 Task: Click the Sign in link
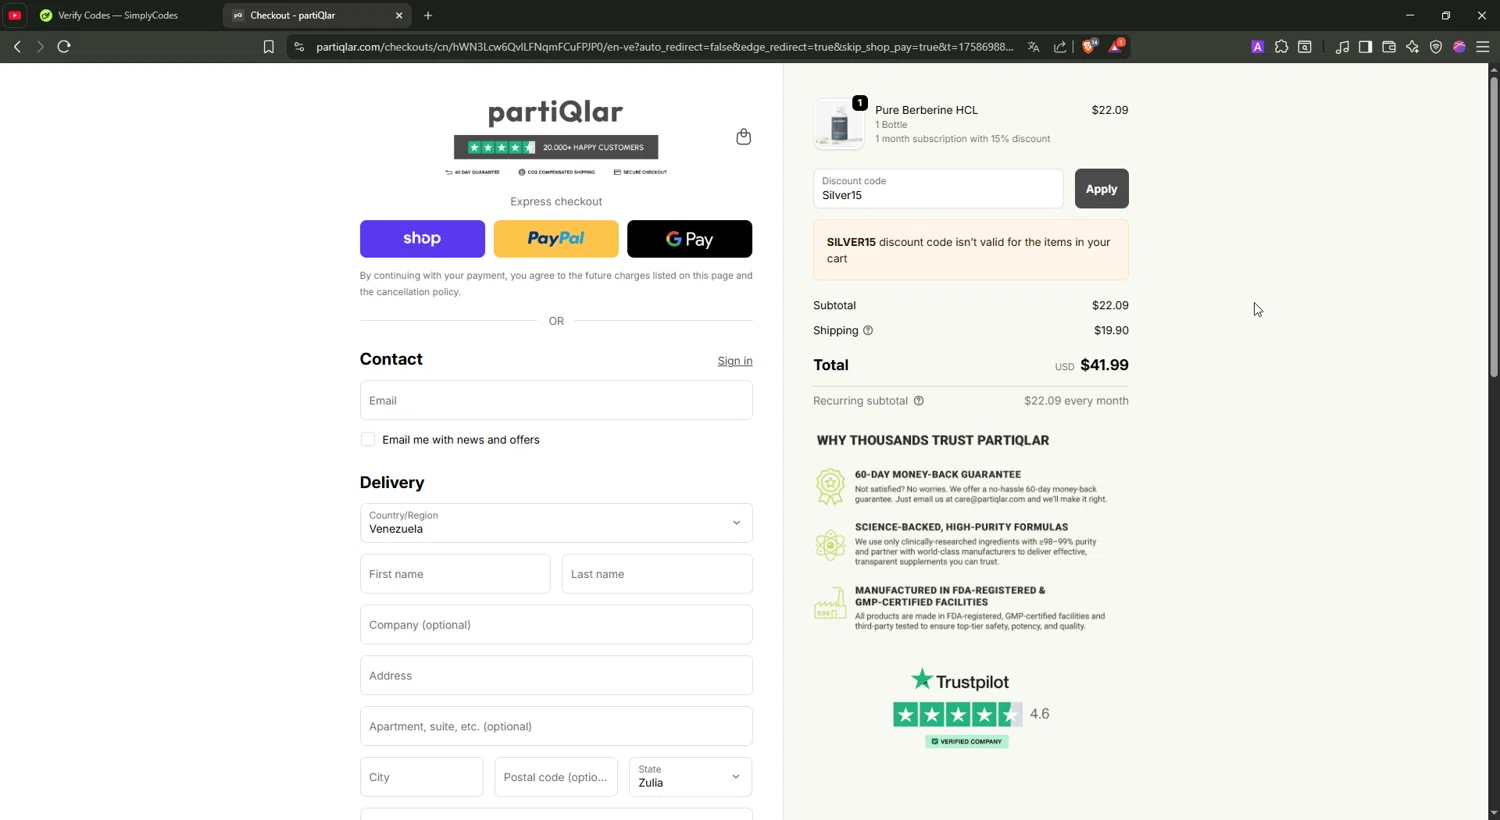coord(735,361)
